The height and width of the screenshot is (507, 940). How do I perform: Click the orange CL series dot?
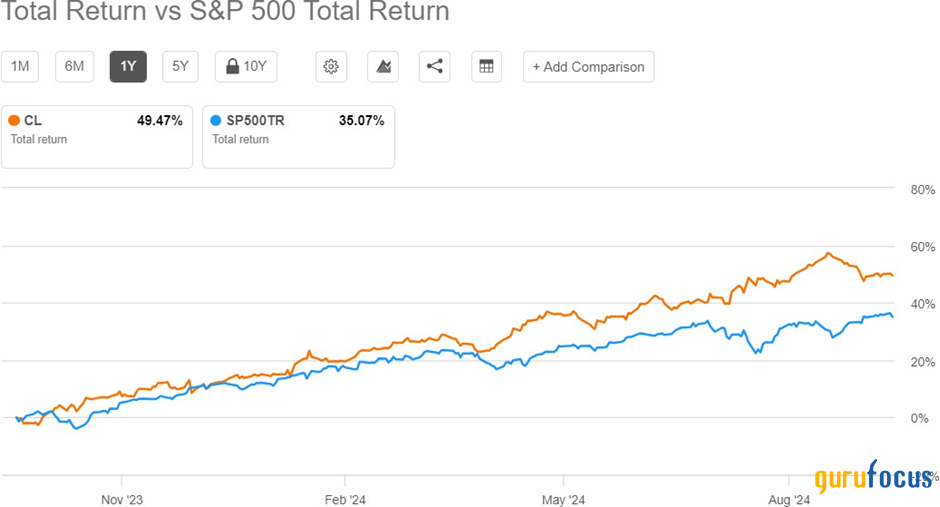coord(14,121)
